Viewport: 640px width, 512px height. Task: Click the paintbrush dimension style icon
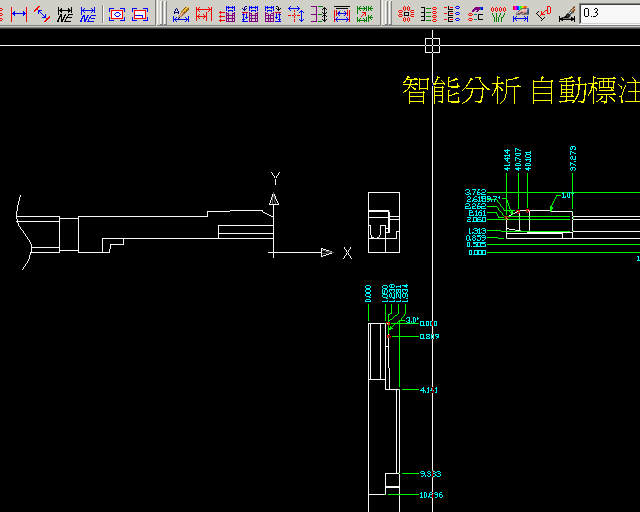[567, 14]
